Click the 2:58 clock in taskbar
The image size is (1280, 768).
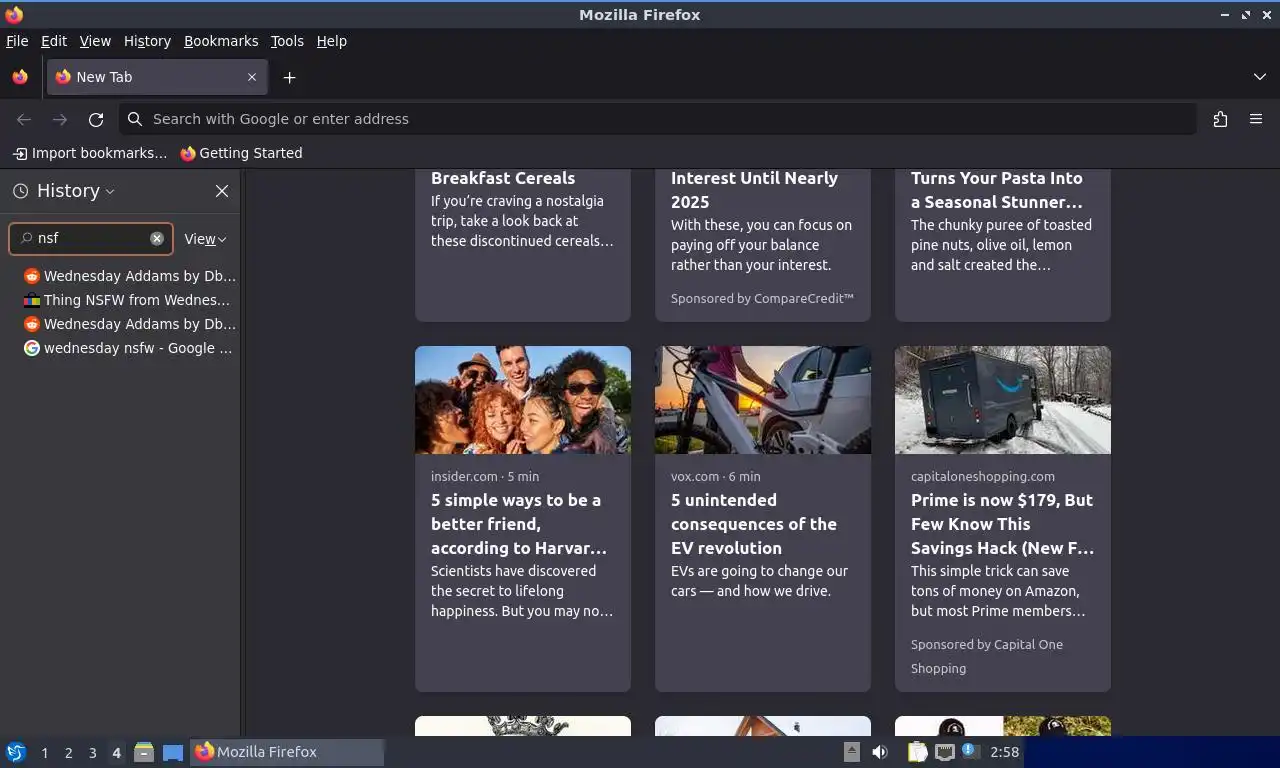(x=1004, y=752)
